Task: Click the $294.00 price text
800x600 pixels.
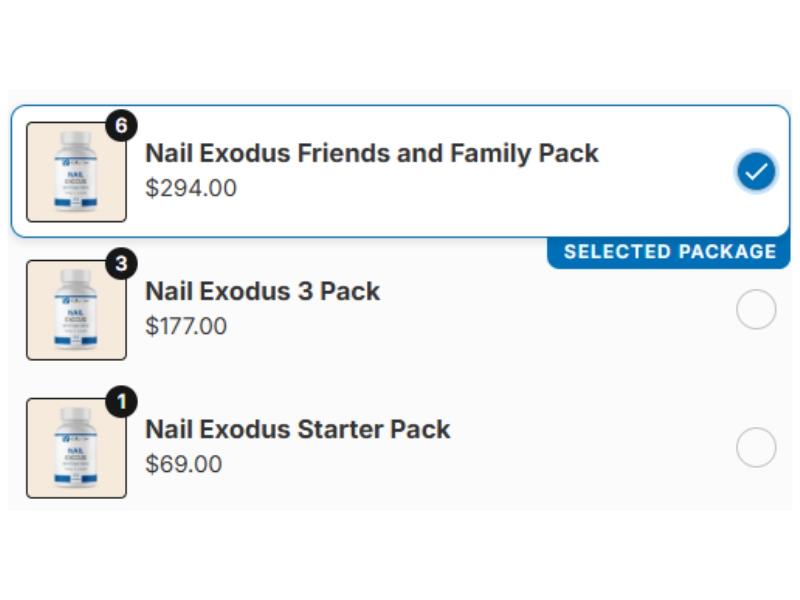Action: click(191, 188)
